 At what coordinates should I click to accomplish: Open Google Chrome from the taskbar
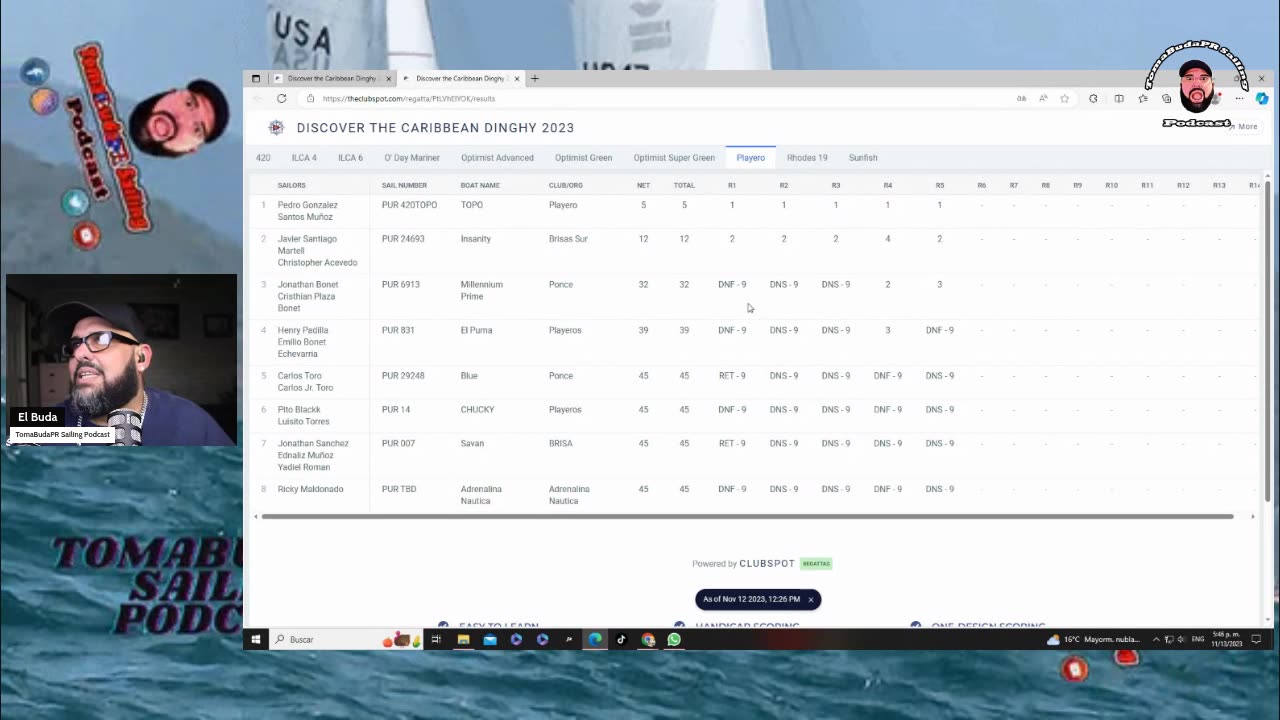click(x=648, y=639)
